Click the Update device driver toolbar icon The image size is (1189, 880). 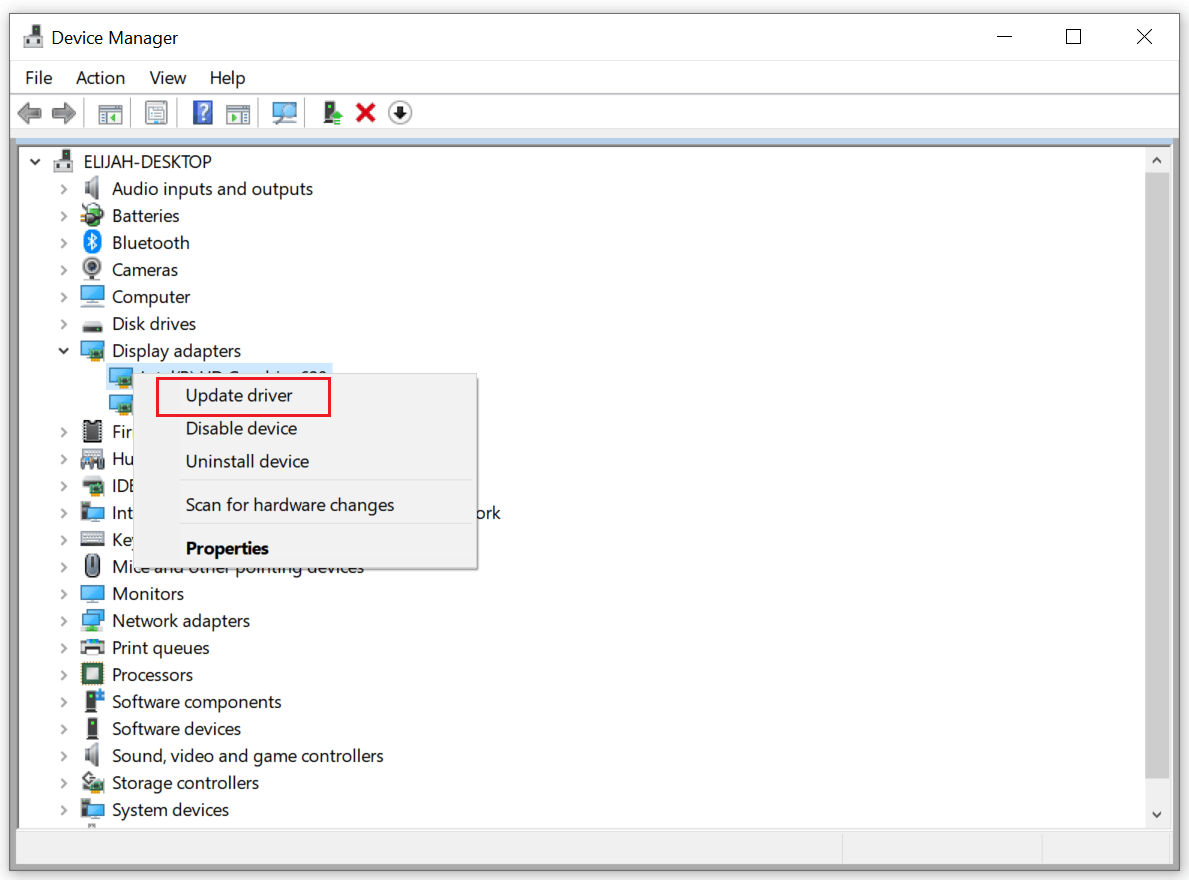click(x=333, y=113)
